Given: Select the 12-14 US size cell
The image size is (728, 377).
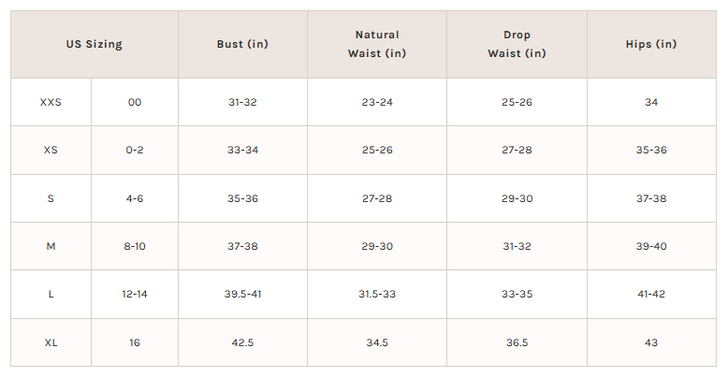Looking at the screenshot, I should [x=135, y=294].
